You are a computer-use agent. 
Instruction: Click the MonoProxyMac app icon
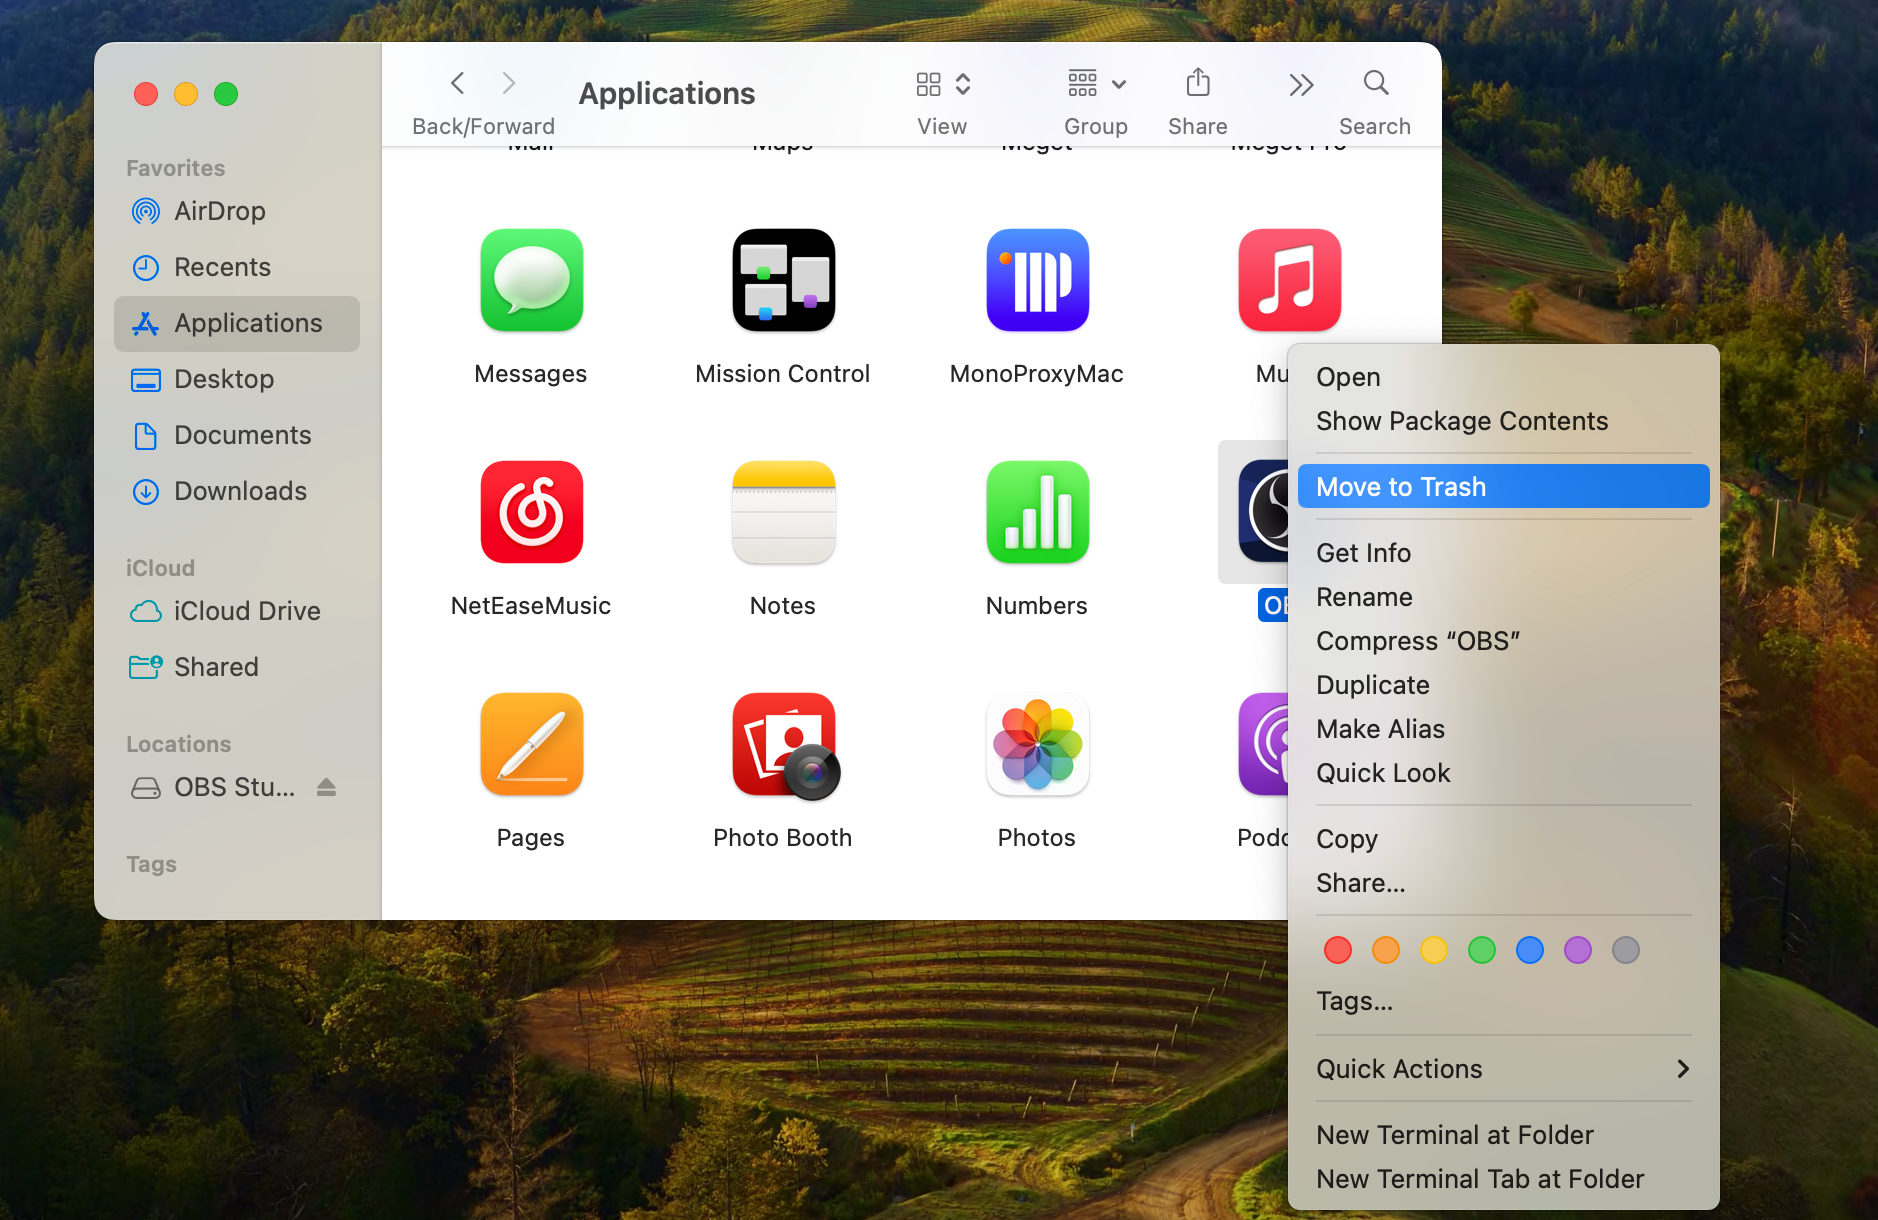pyautogui.click(x=1037, y=281)
